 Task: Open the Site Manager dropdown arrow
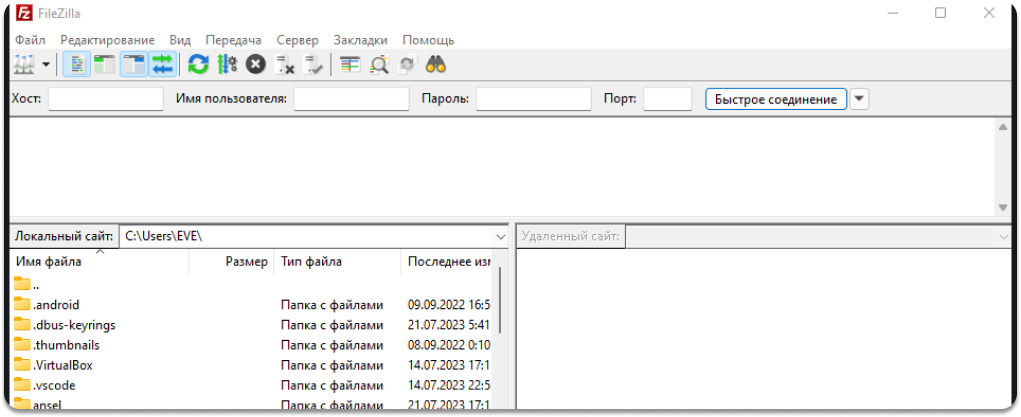[x=46, y=65]
